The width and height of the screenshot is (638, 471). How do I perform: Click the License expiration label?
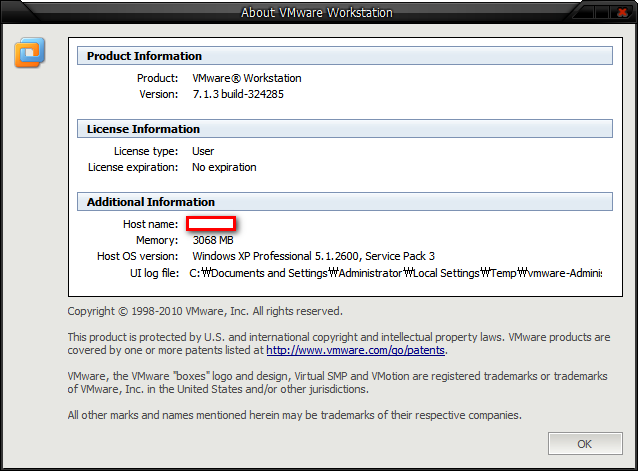click(133, 167)
